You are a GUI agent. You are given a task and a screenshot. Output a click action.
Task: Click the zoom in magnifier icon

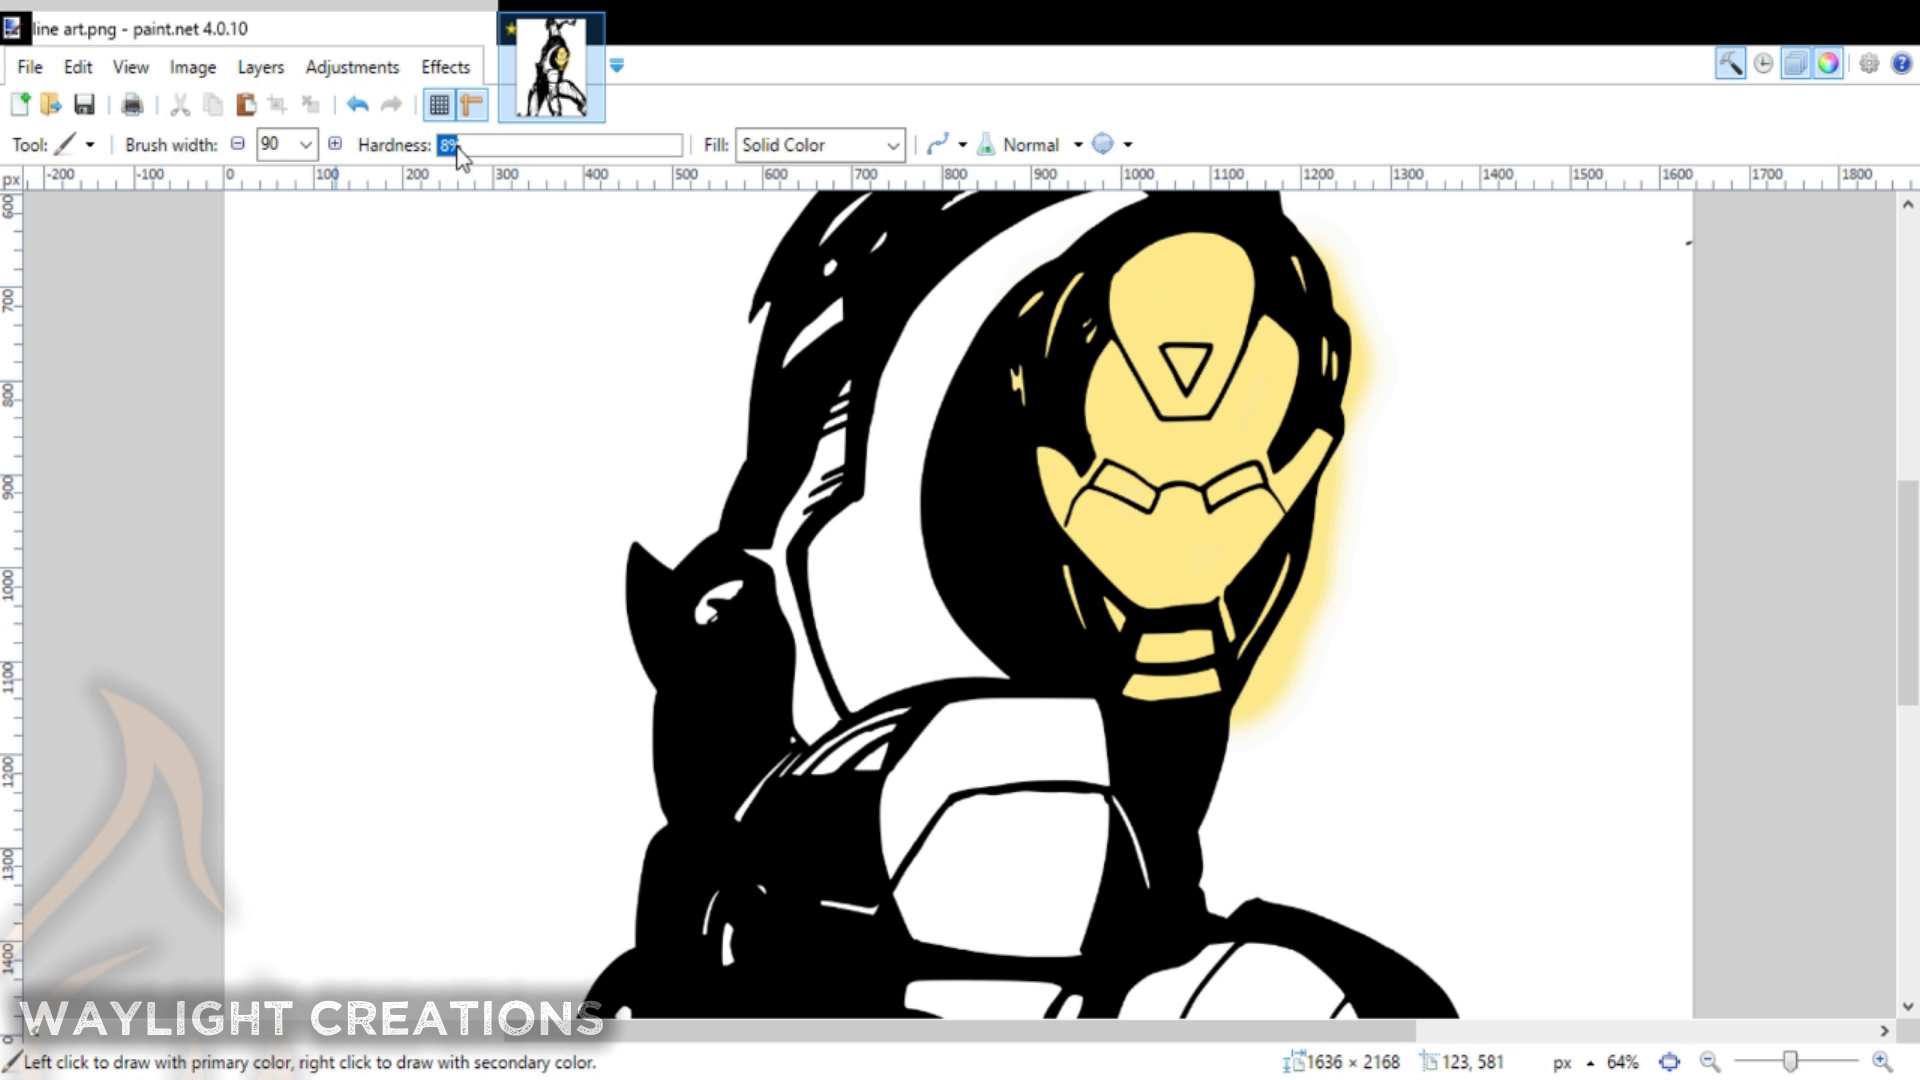[x=1882, y=1062]
